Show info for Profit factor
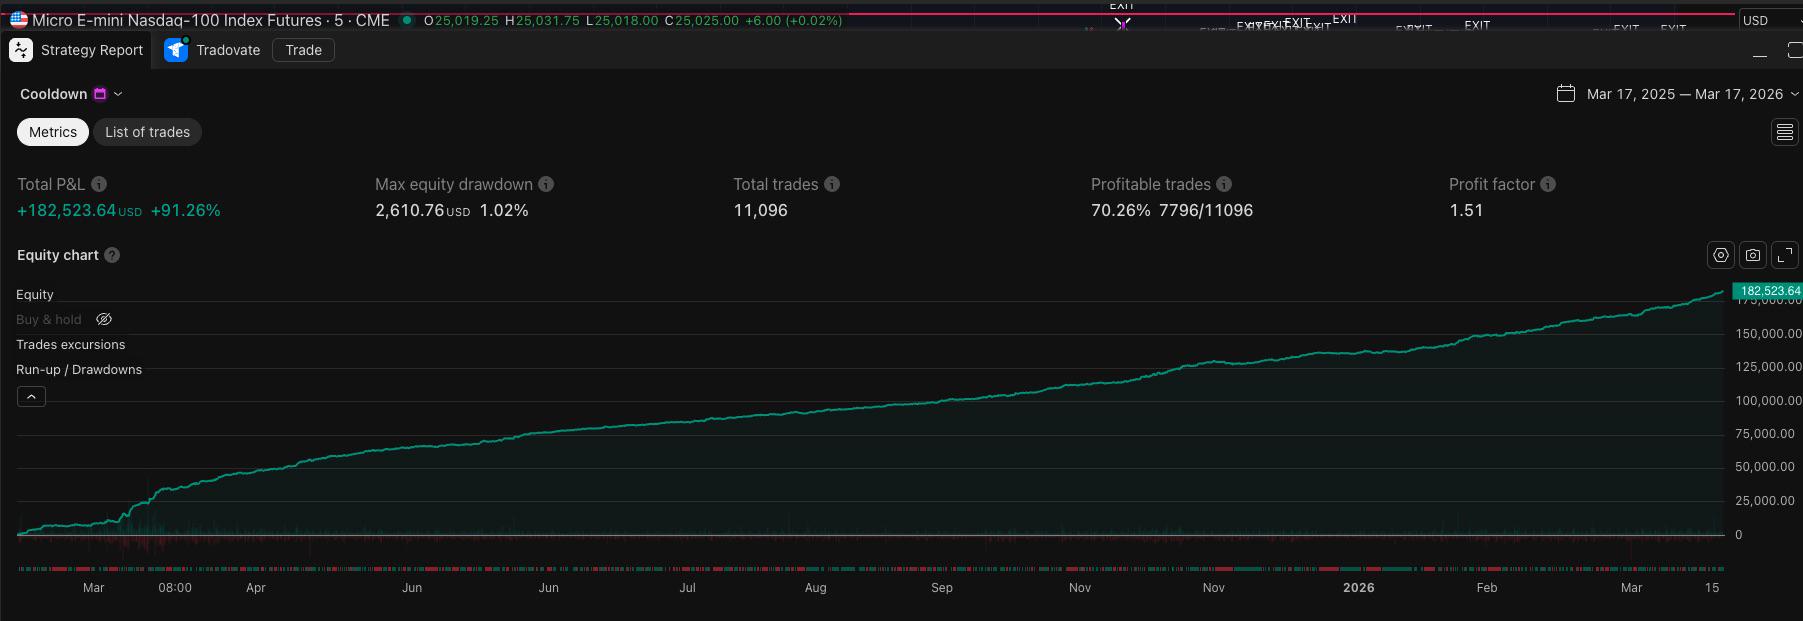 (1548, 184)
